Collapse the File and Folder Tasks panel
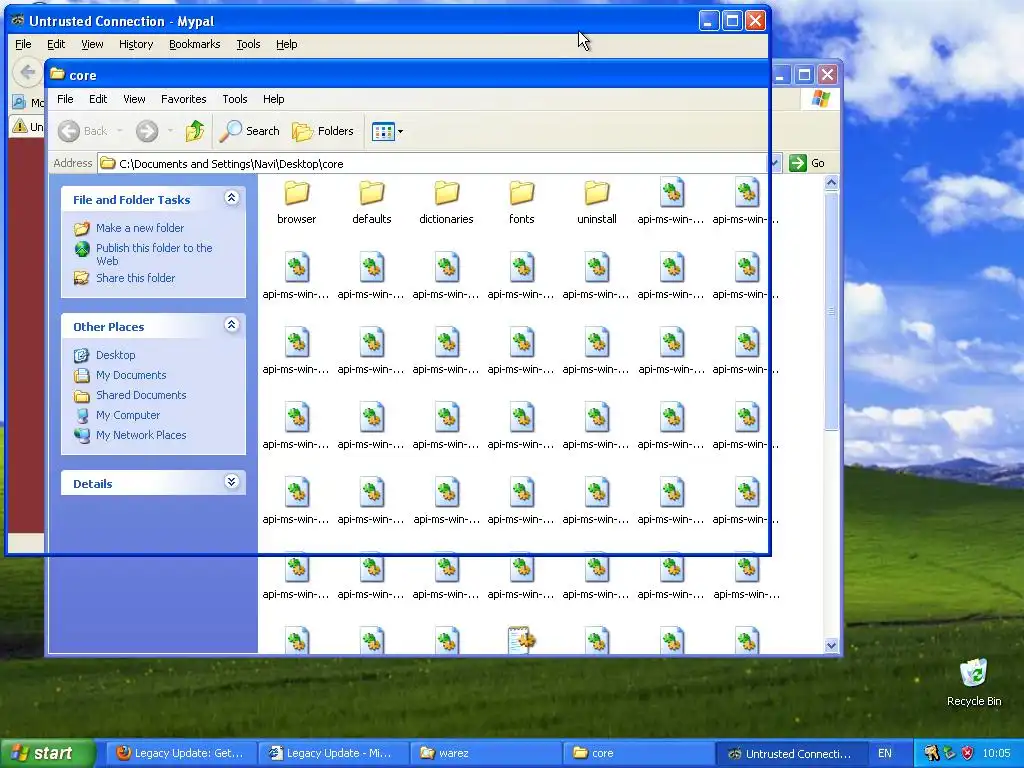The height and width of the screenshot is (768, 1024). pos(231,198)
